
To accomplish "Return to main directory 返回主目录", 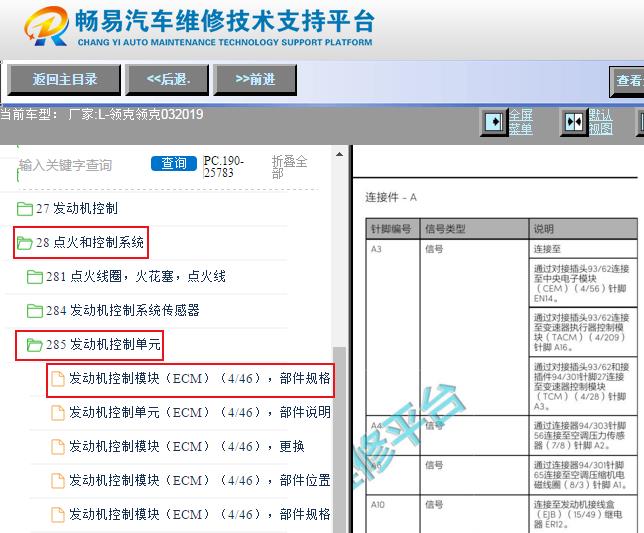I will click(x=64, y=80).
